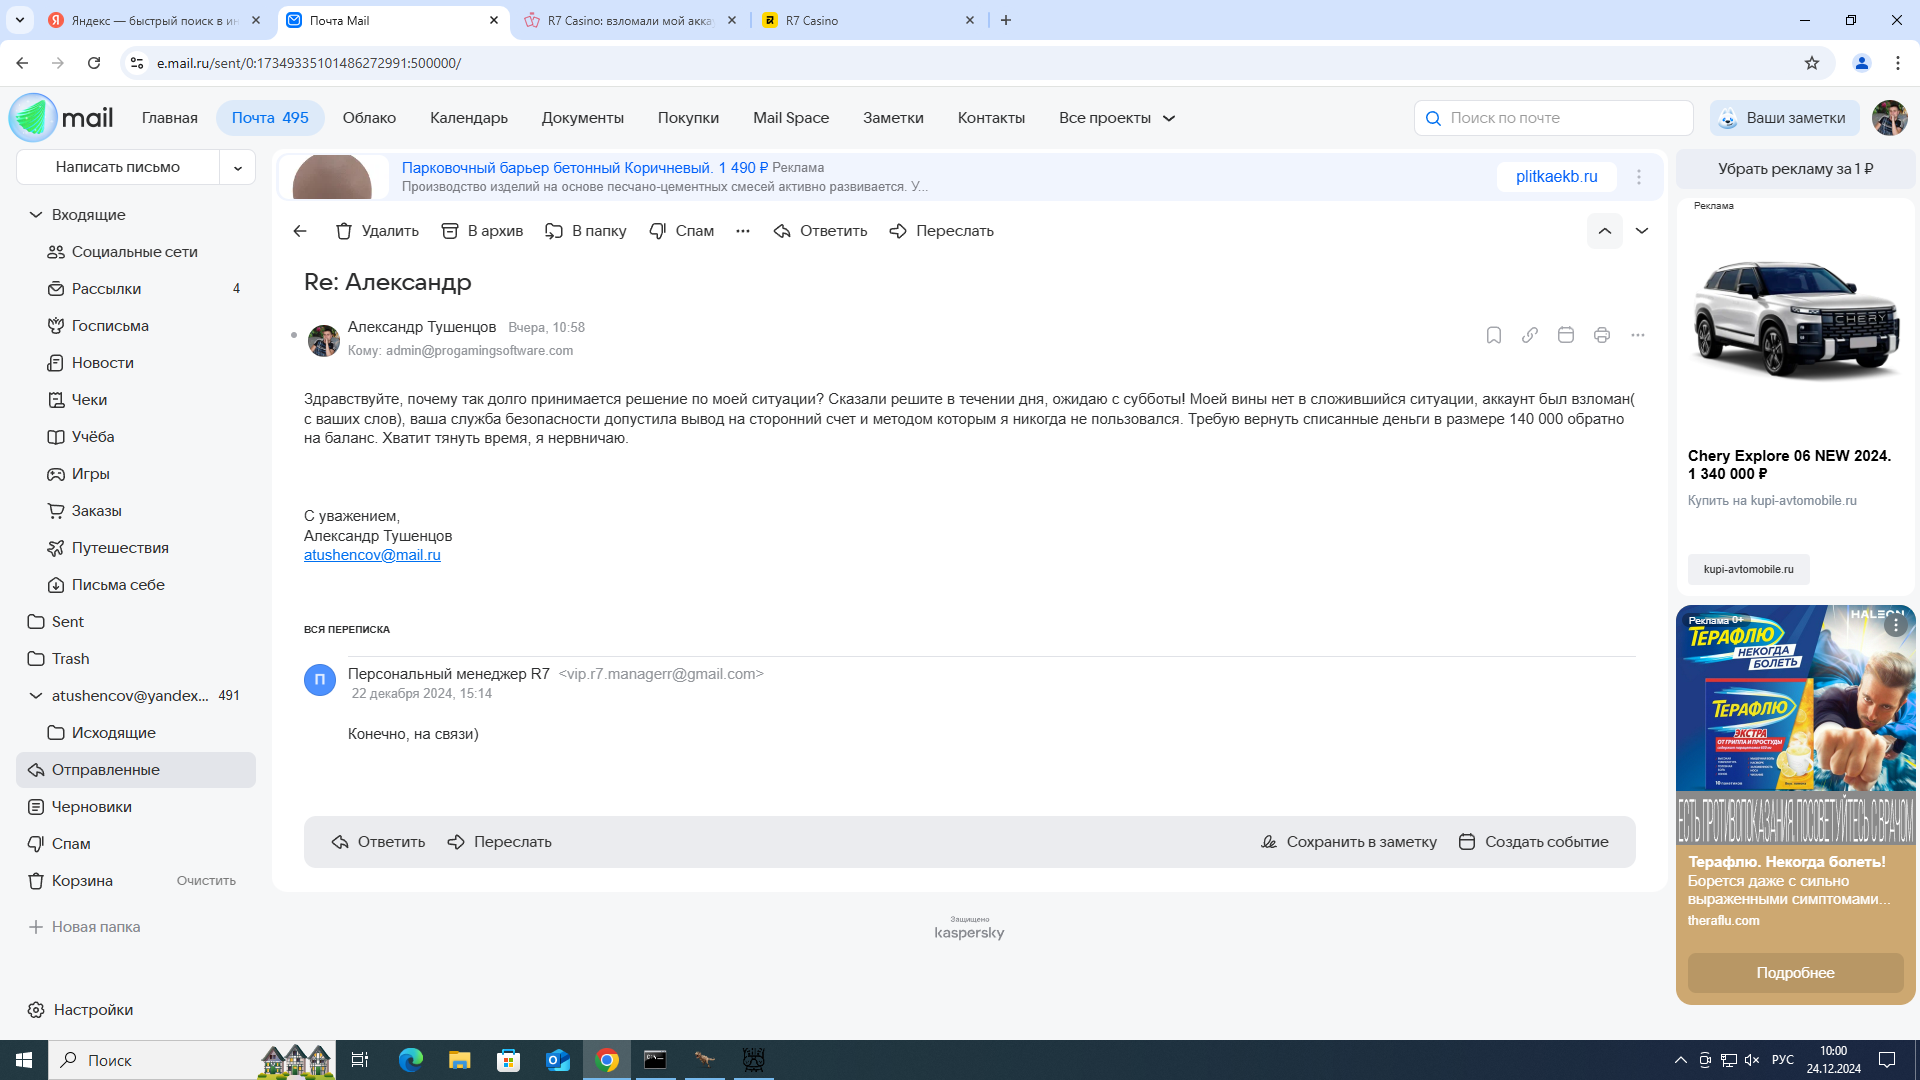Open the toolbar's more actions ellipsis
1920x1080 pixels.
point(743,231)
